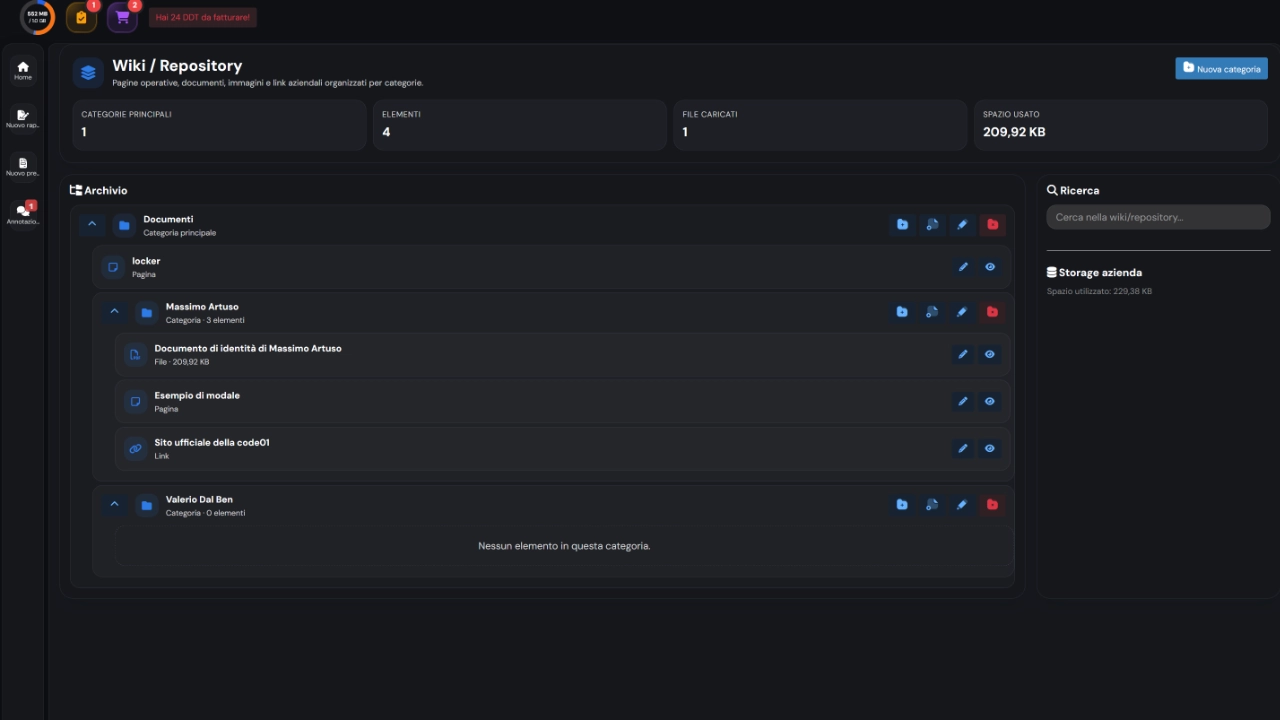
Task: Click the link icon of 'Sito ufficiale della code01'
Action: [x=135, y=448]
